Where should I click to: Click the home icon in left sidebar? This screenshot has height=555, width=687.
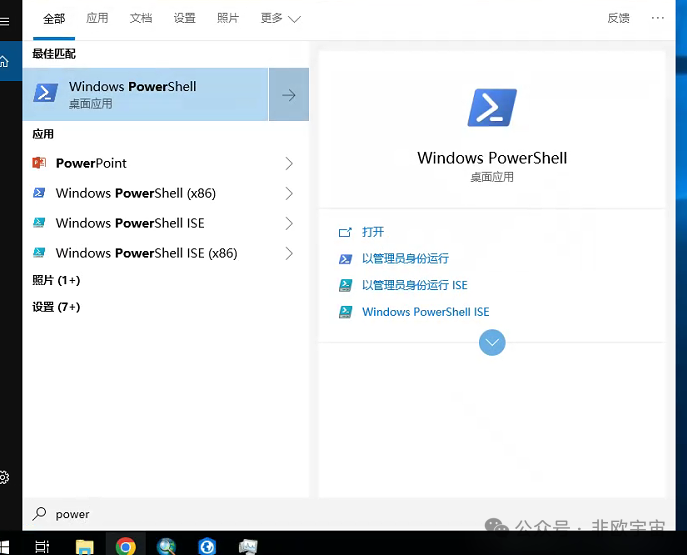click(x=4, y=61)
